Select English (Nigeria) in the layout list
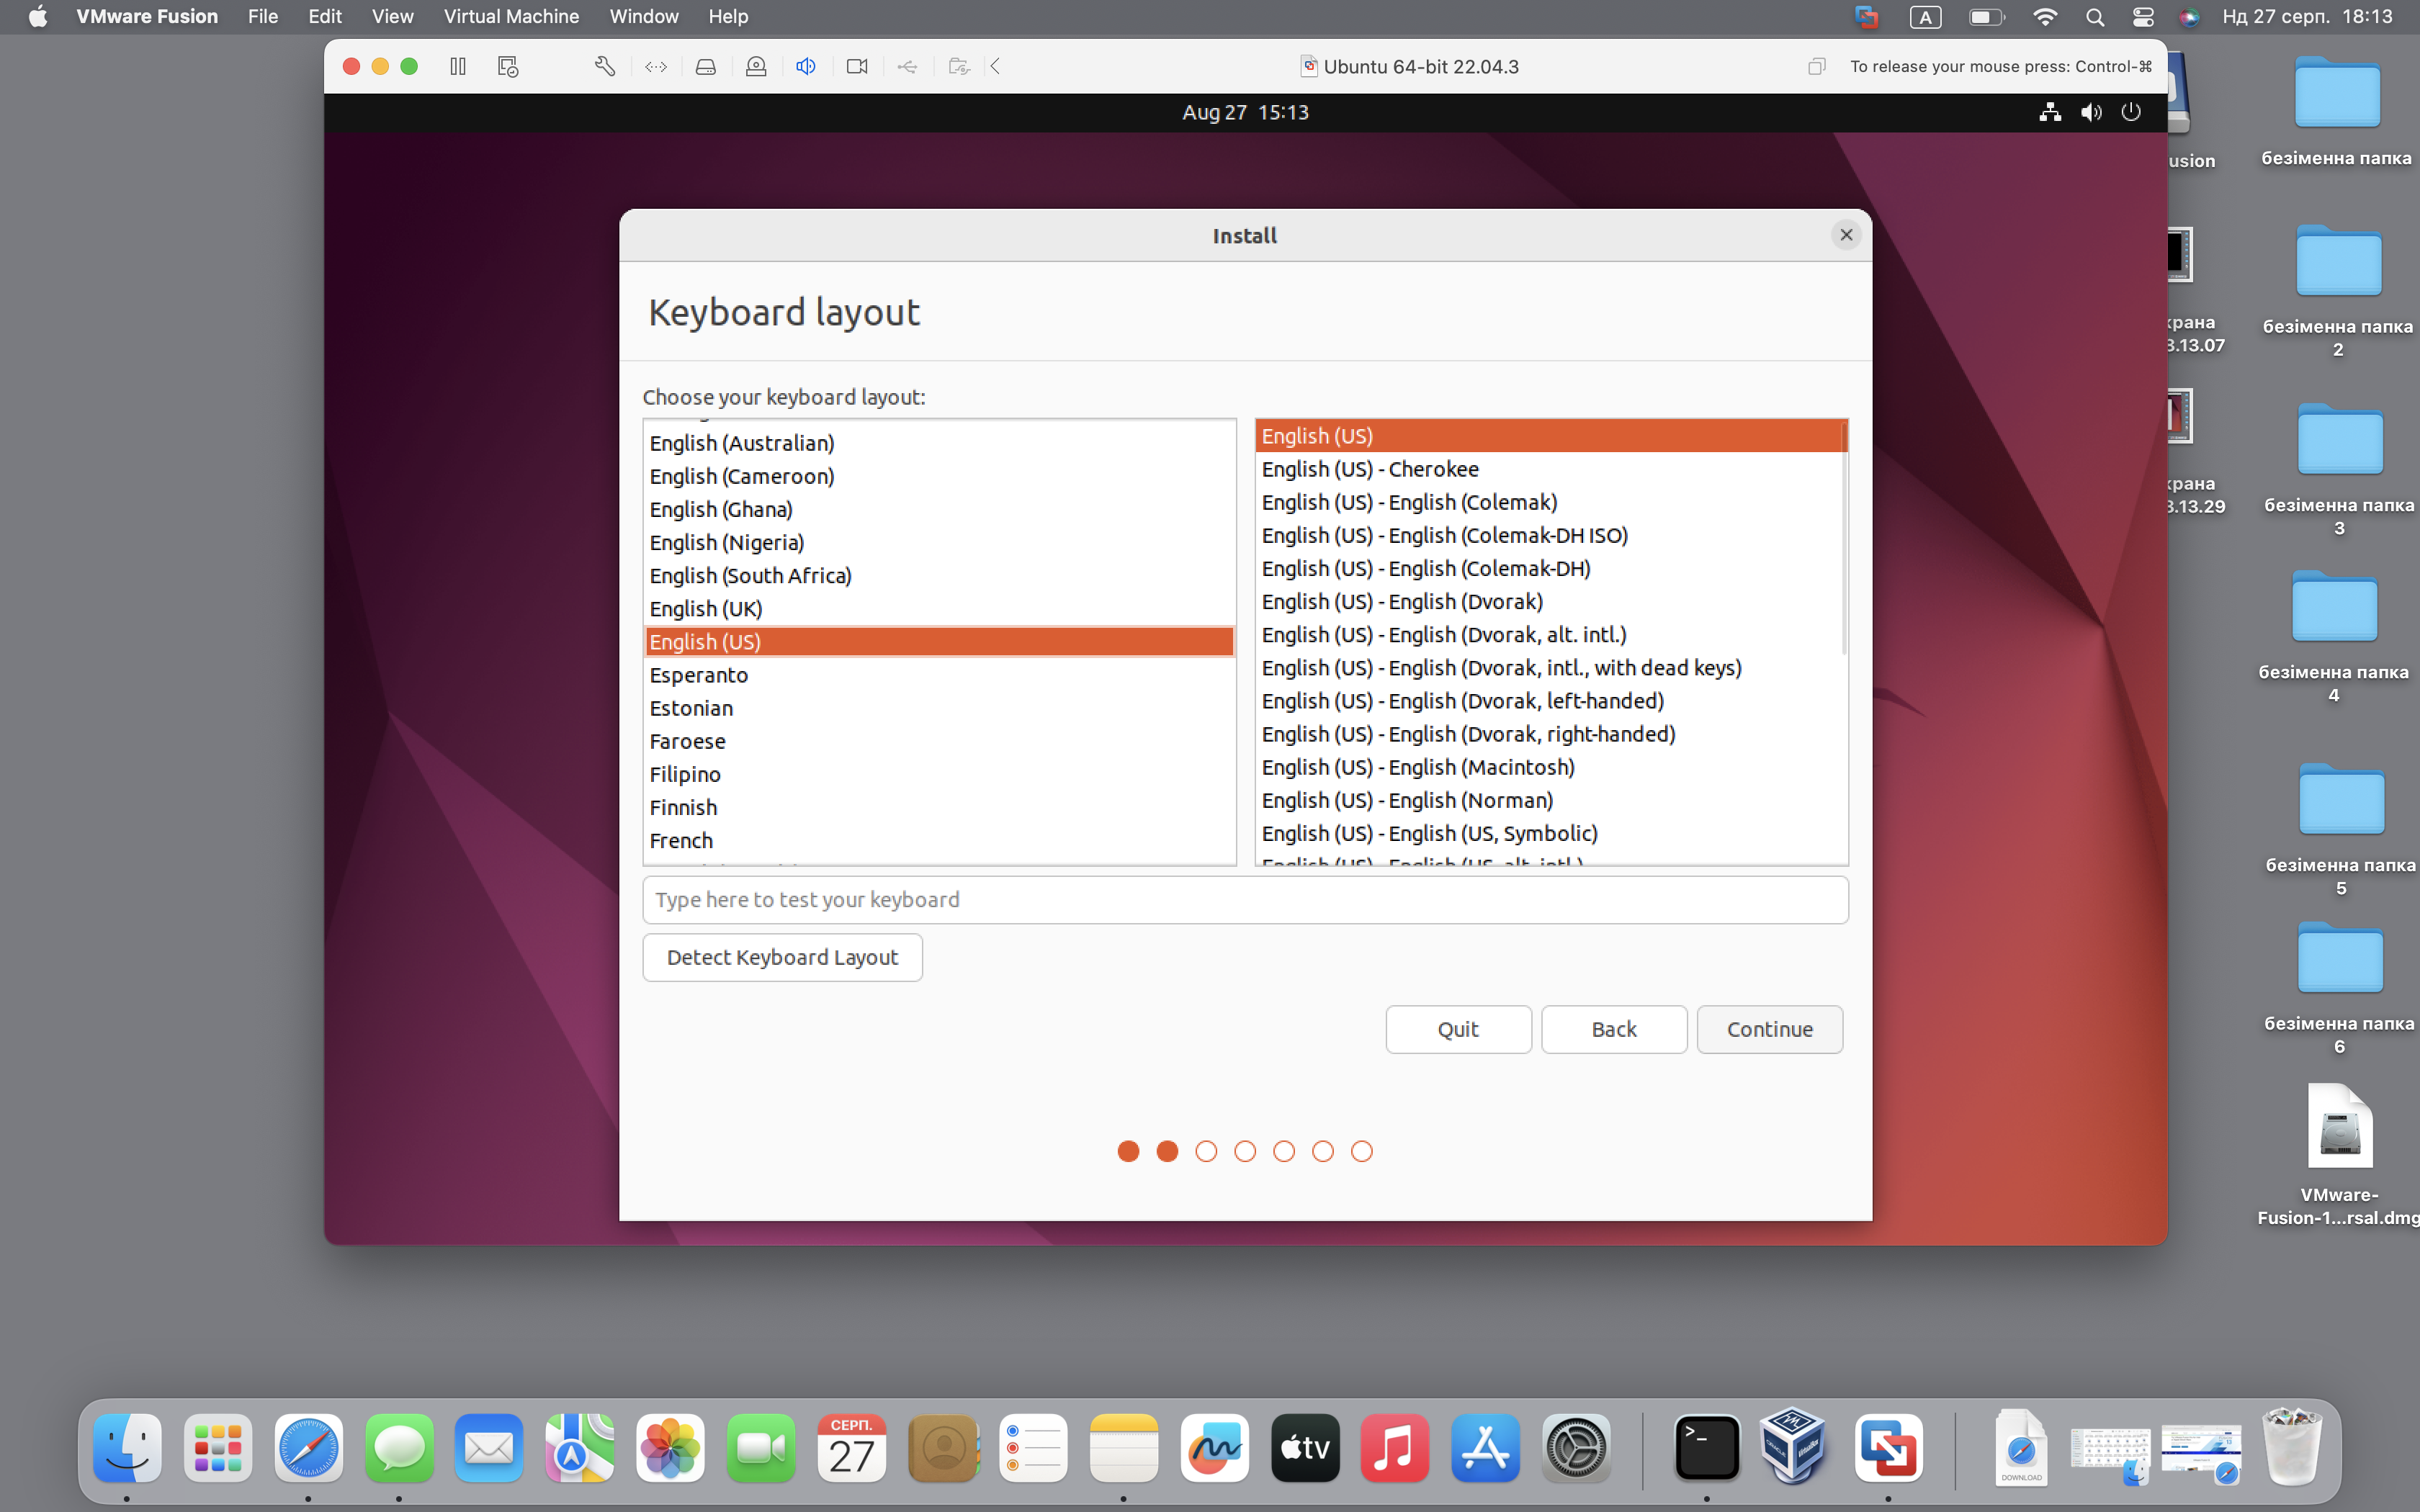This screenshot has width=2420, height=1512. [x=939, y=542]
